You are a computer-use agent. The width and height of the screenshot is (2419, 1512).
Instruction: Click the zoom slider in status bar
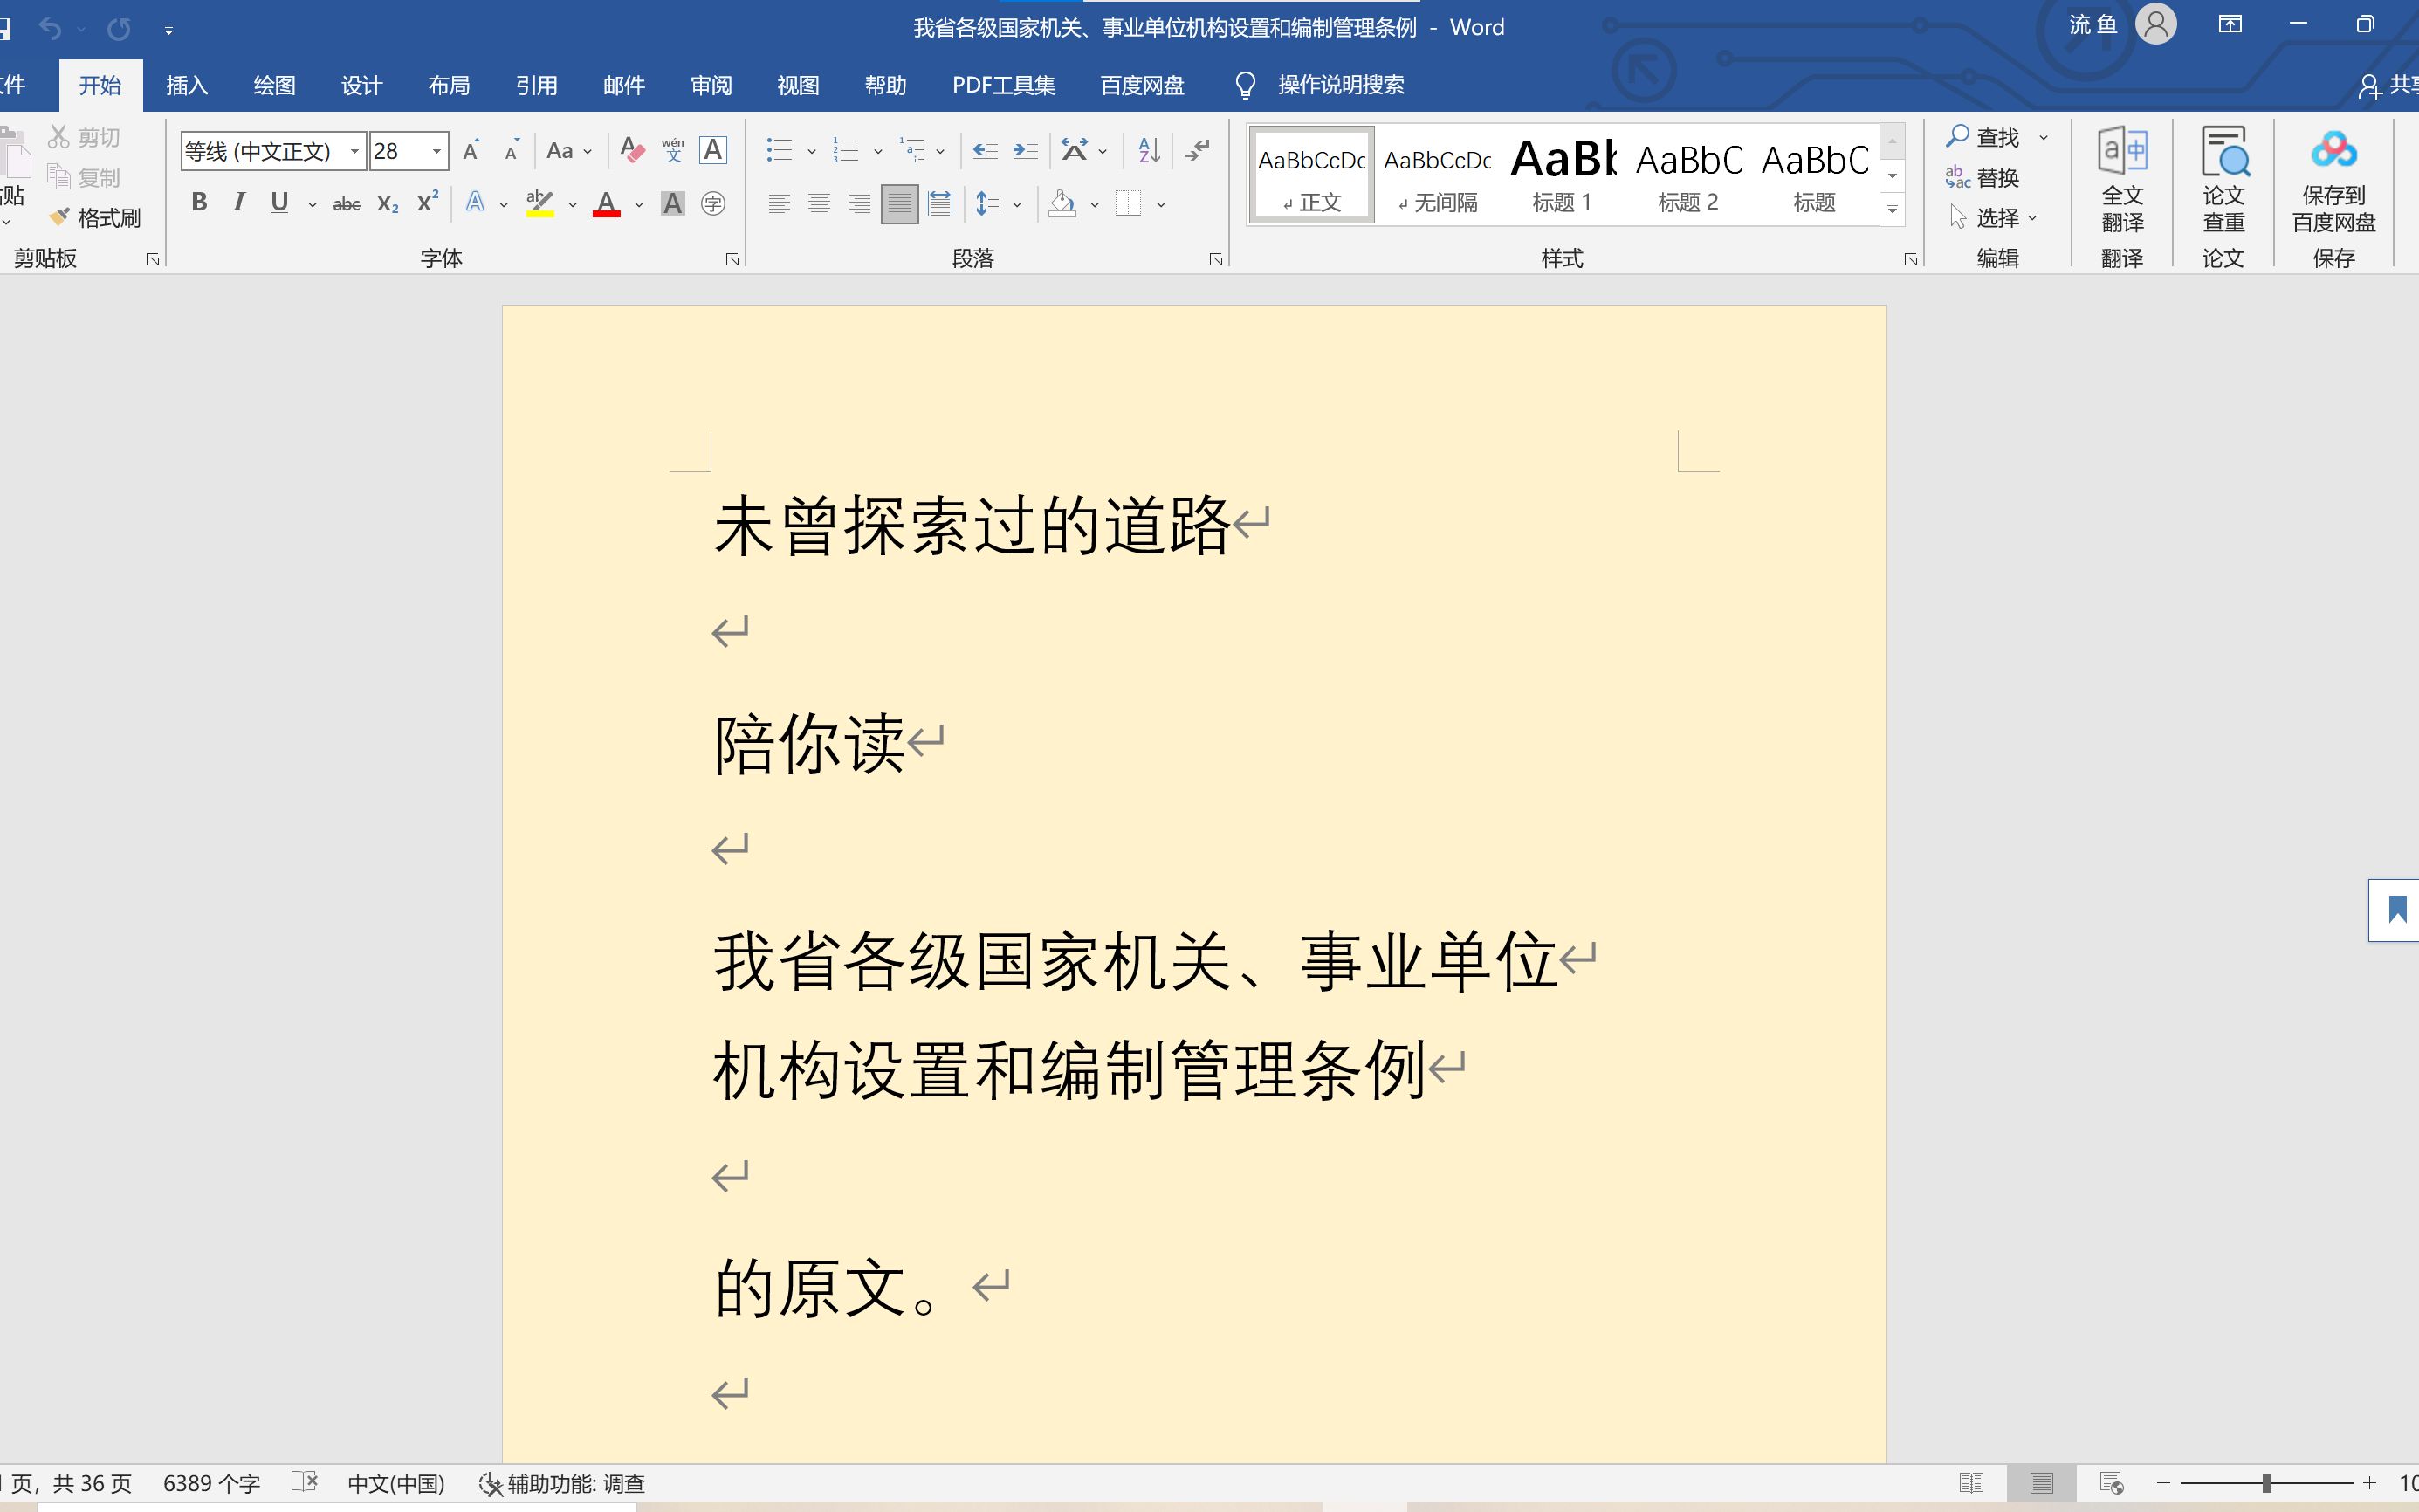(x=2266, y=1483)
